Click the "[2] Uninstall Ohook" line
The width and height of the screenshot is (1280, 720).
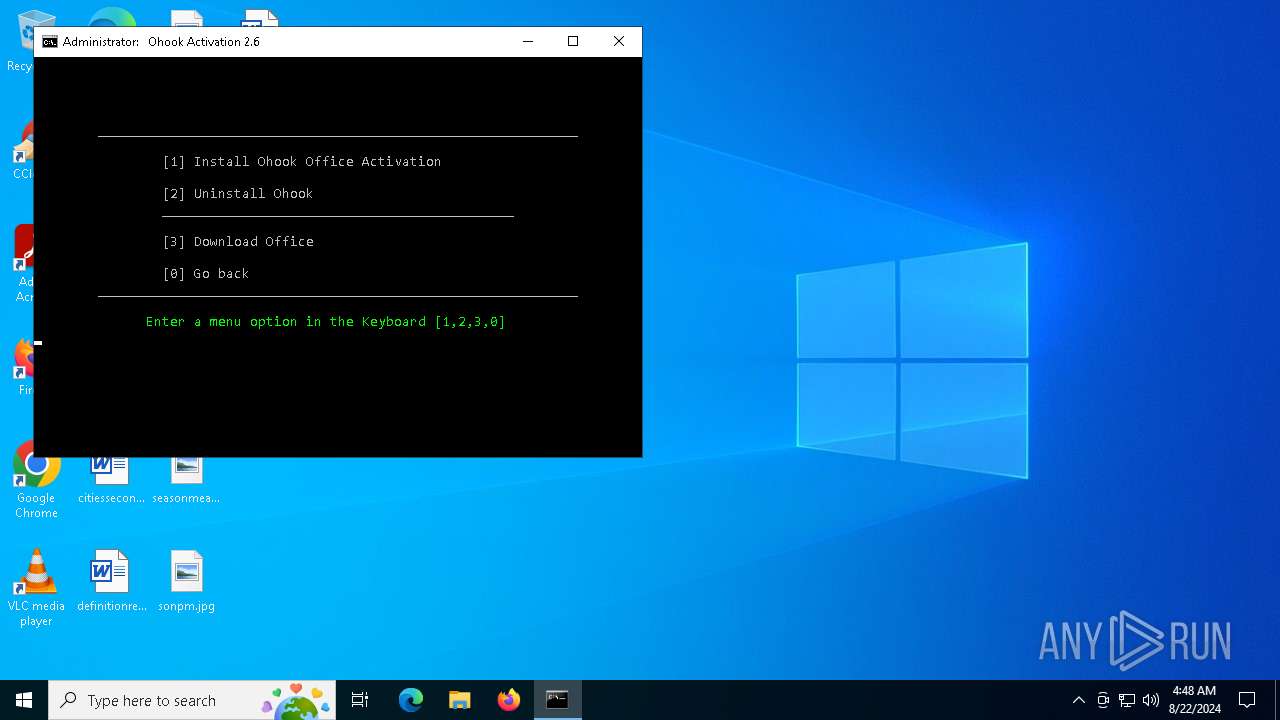238,194
